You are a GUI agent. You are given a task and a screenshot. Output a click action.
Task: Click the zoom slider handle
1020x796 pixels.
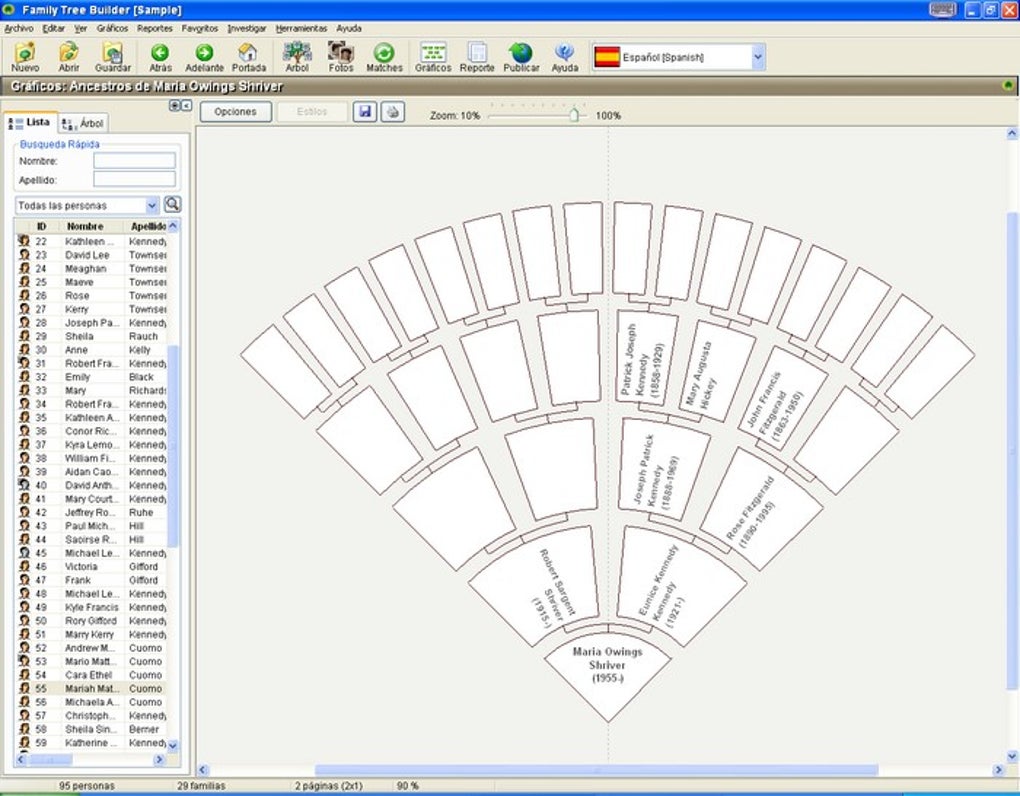tap(574, 115)
